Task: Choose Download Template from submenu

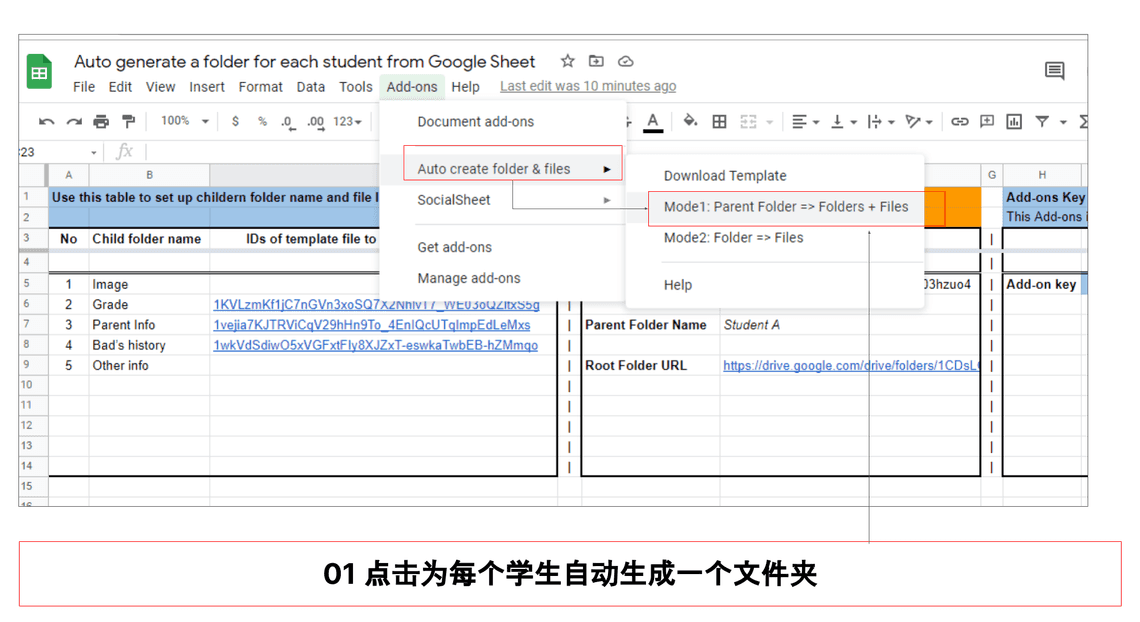Action: point(725,176)
